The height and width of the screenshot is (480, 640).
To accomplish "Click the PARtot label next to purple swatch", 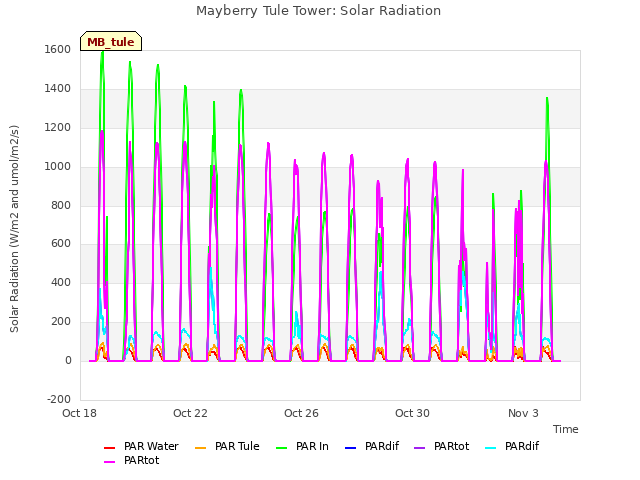I will (x=451, y=447).
